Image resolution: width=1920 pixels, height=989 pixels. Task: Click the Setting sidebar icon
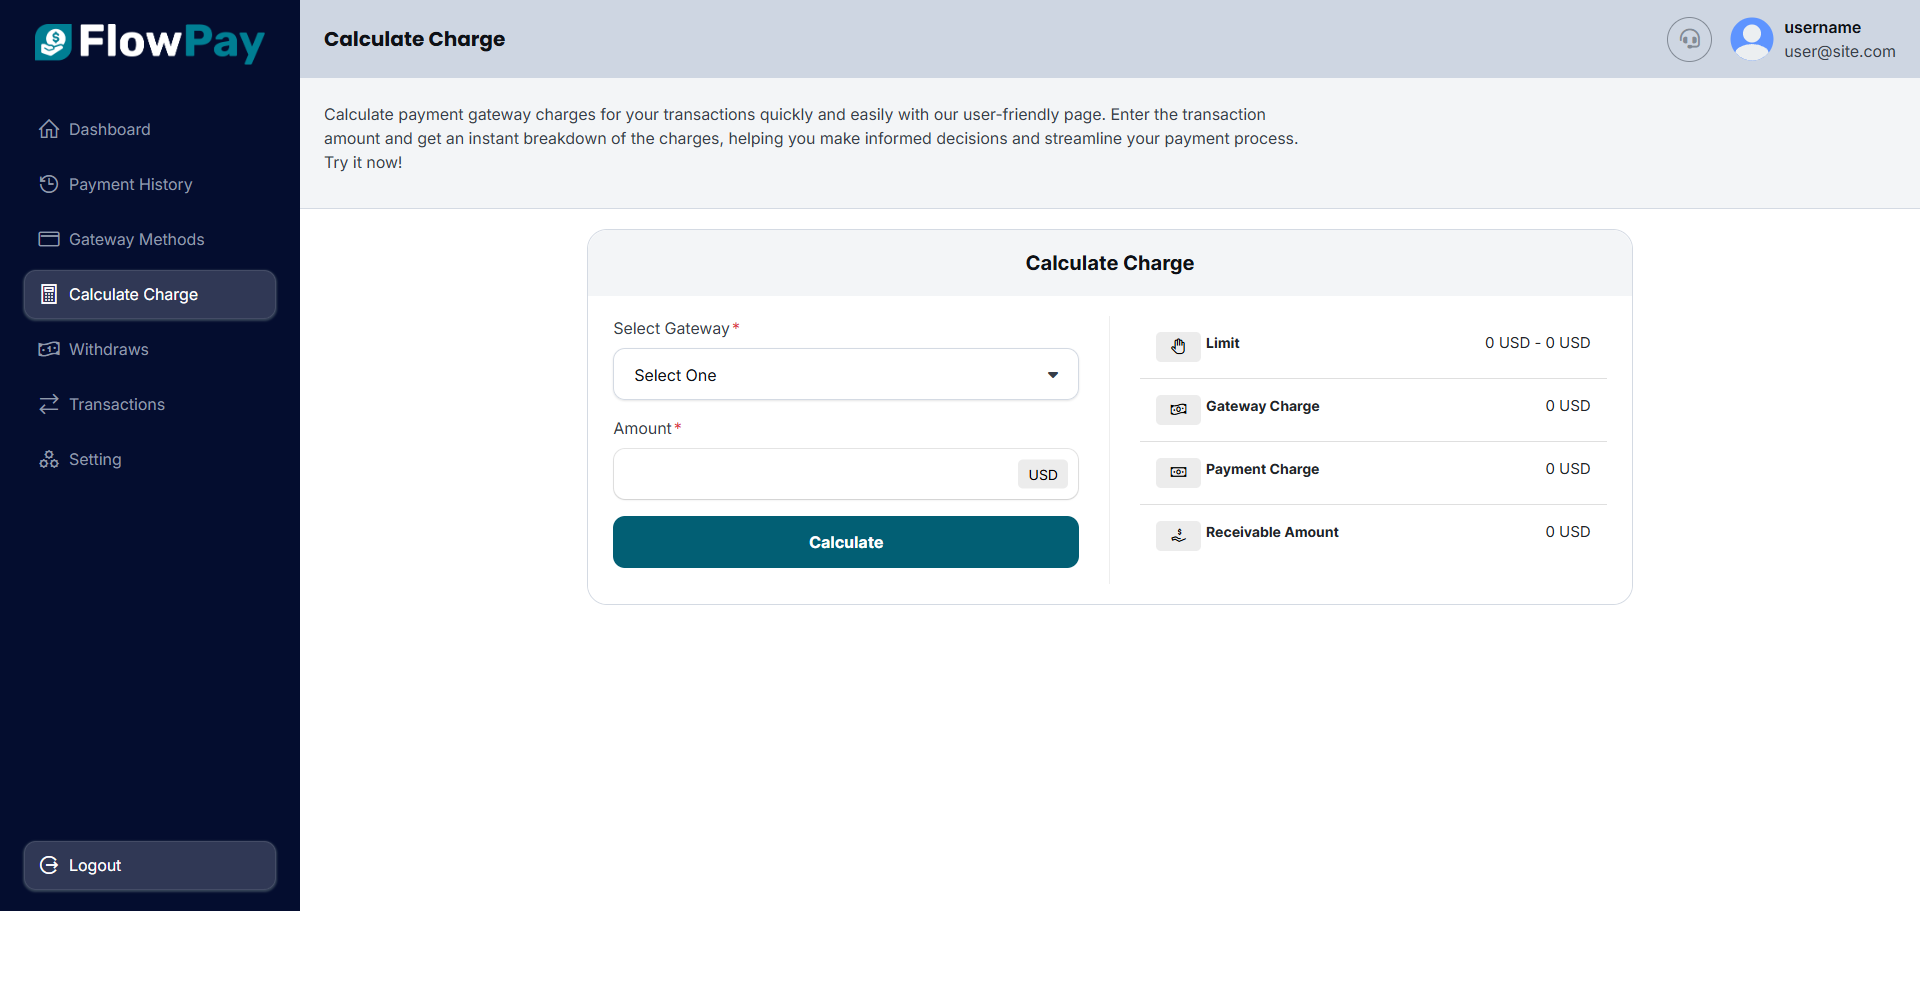[49, 459]
